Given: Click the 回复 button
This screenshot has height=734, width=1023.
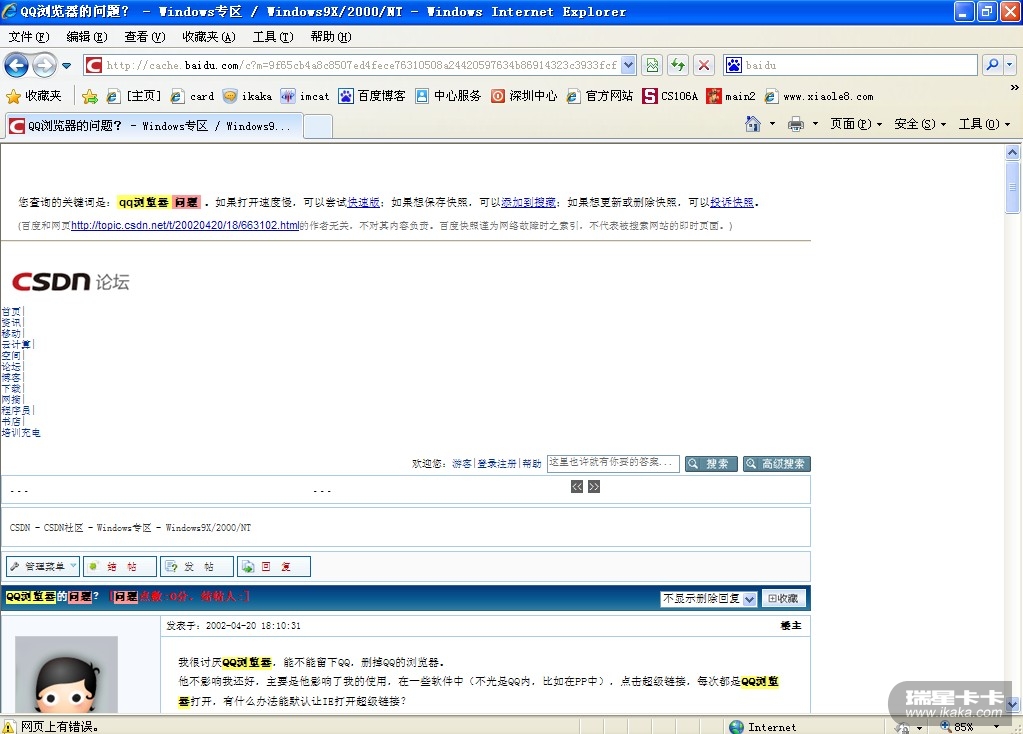Looking at the screenshot, I should [x=273, y=566].
